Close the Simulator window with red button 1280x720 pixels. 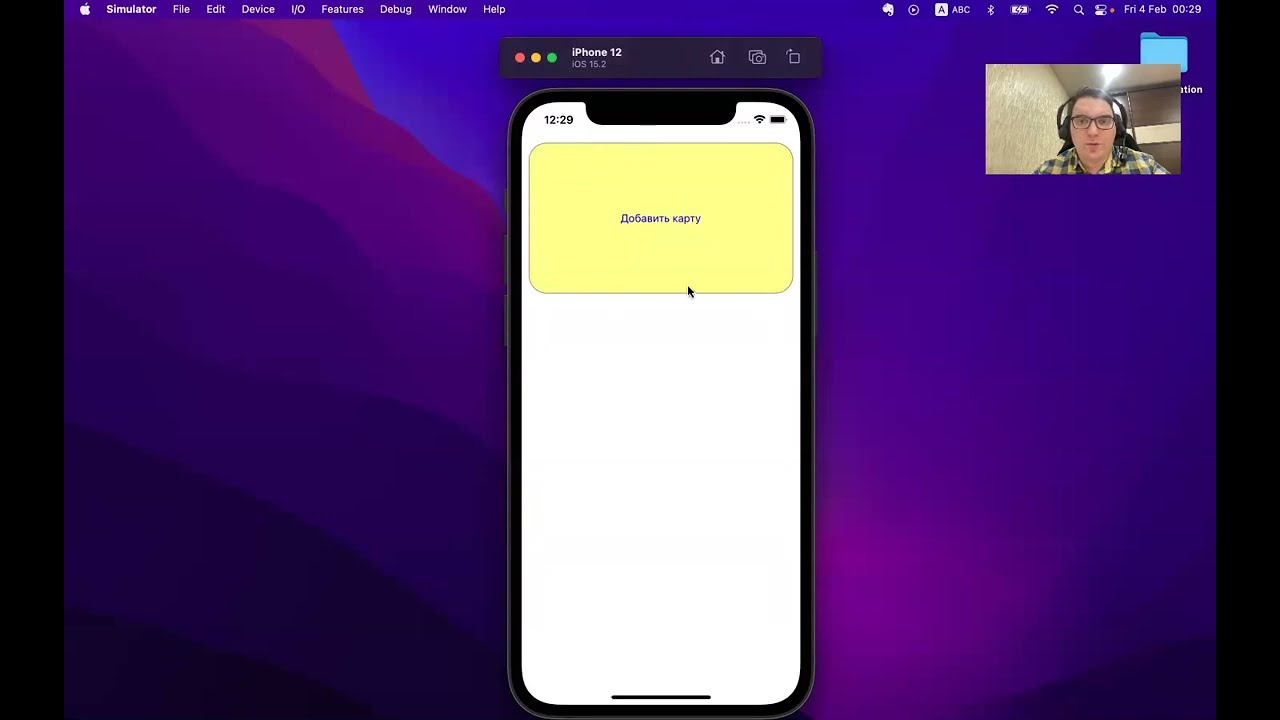[520, 58]
